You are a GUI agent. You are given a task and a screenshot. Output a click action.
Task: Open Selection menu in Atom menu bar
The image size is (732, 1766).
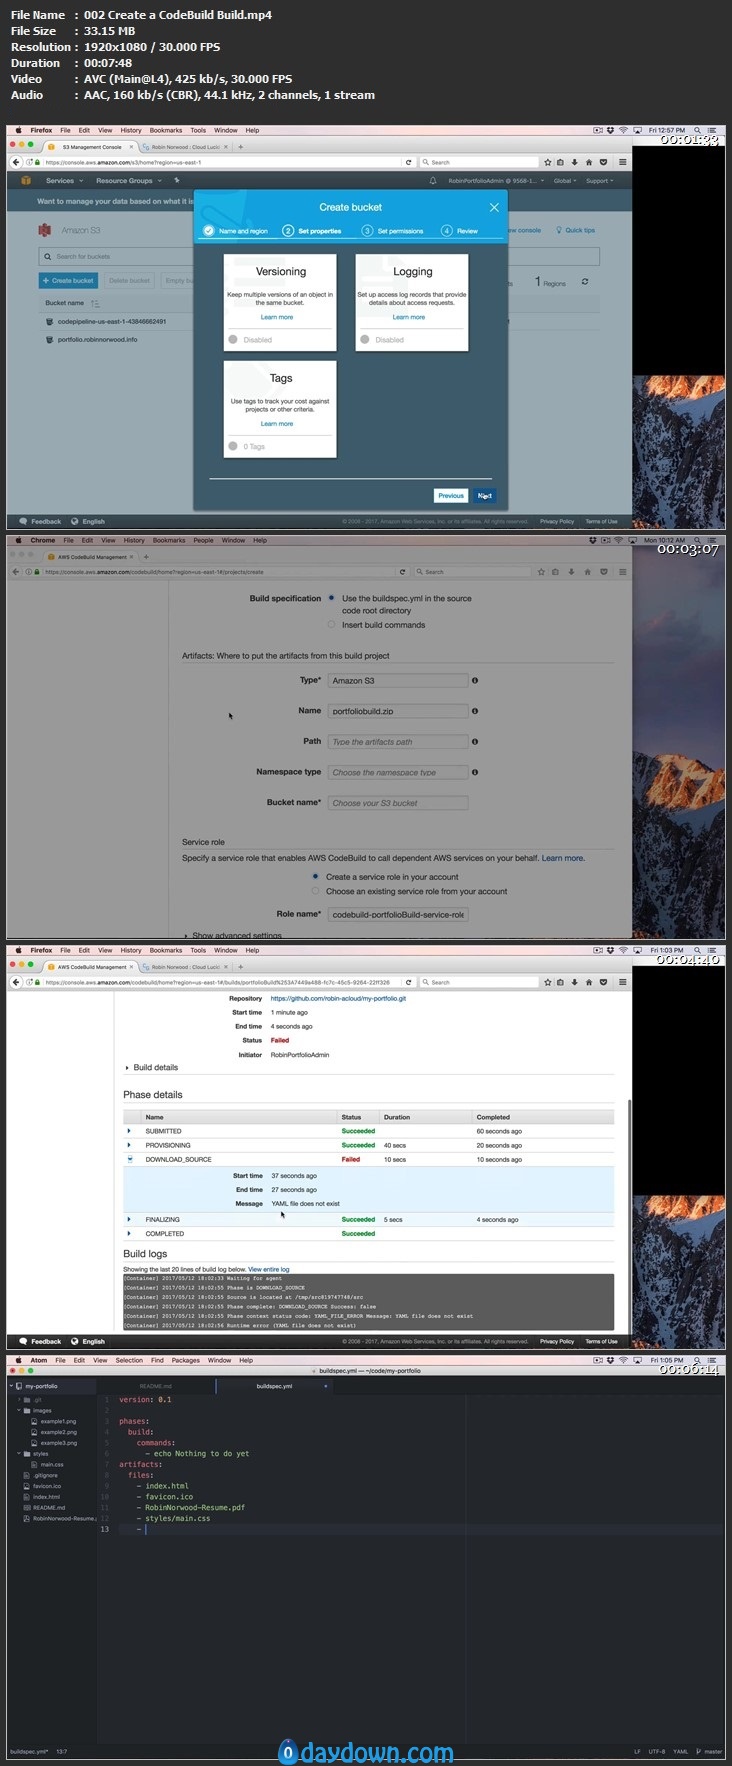129,1360
